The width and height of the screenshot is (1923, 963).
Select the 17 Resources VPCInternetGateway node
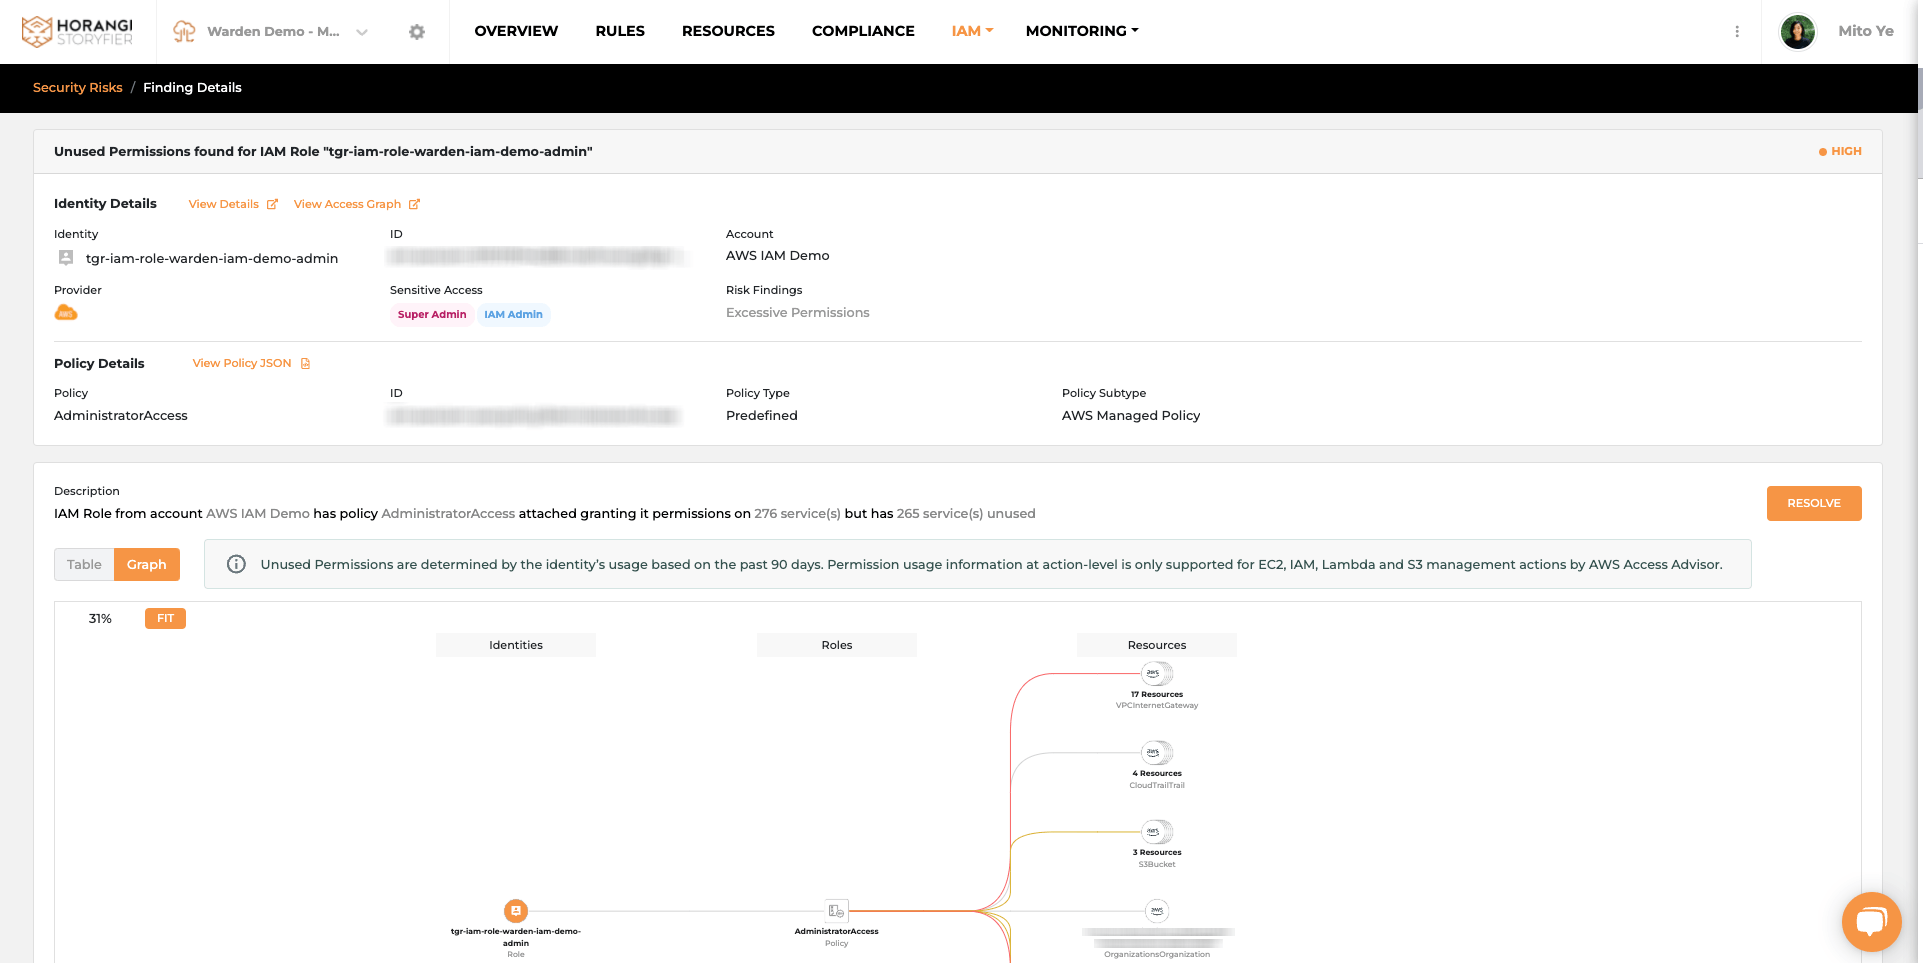coord(1157,673)
